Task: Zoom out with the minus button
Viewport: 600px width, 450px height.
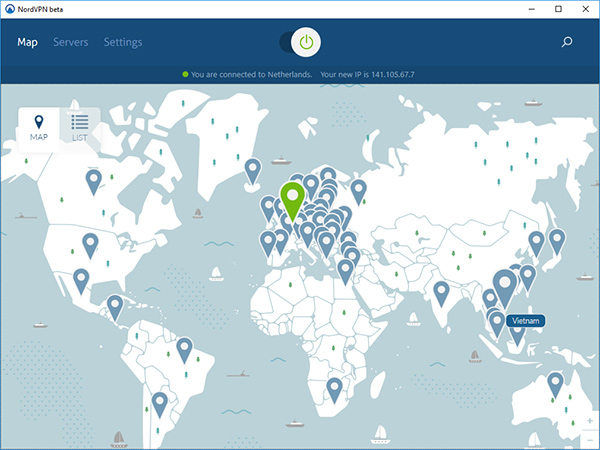Action: [590, 440]
